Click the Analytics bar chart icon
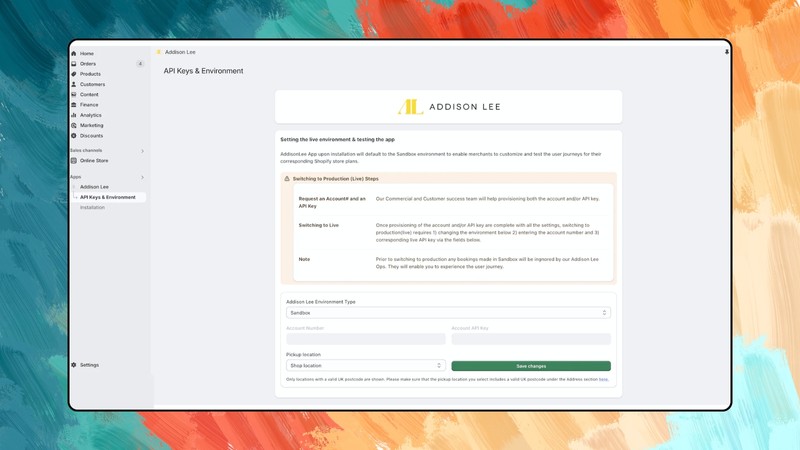800x450 pixels. click(x=73, y=115)
